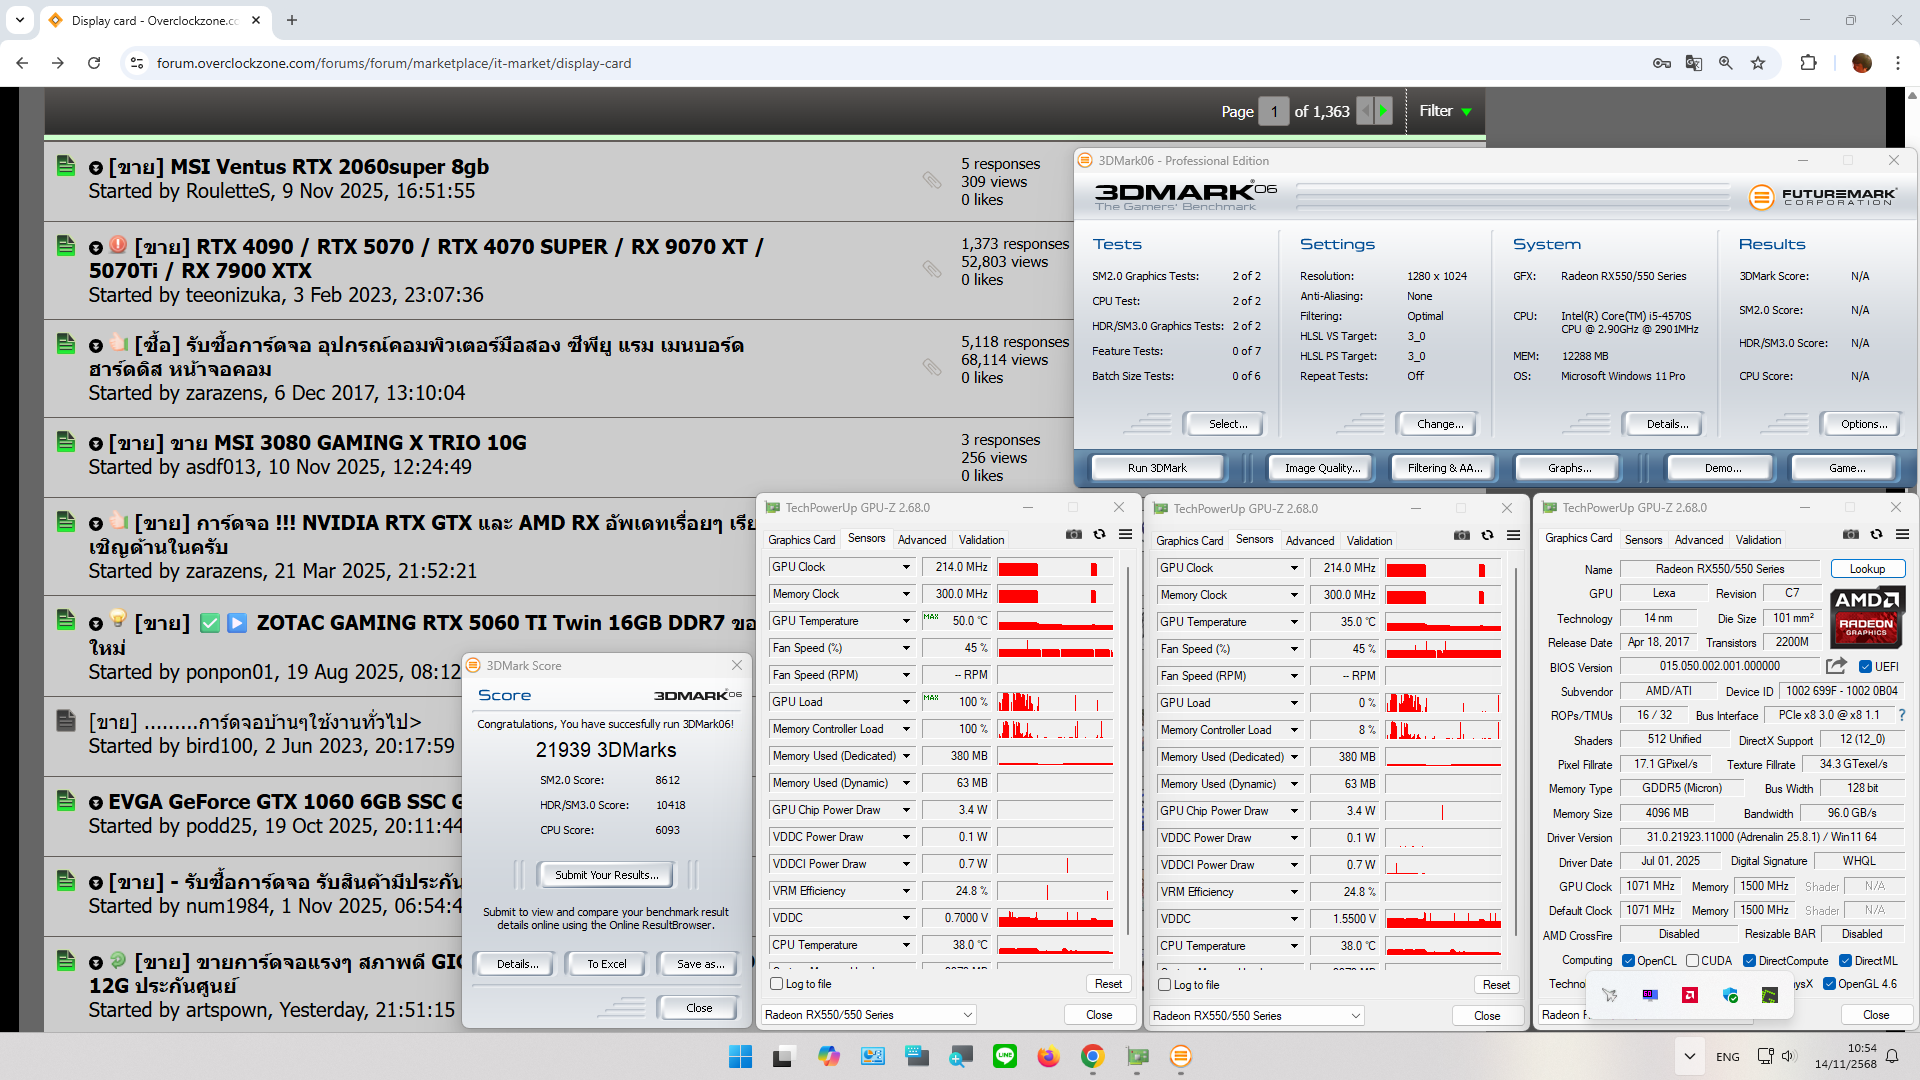Click the refresh icon in the middle GPU-Z window
Viewport: 1920px width, 1080px height.
[x=1487, y=536]
